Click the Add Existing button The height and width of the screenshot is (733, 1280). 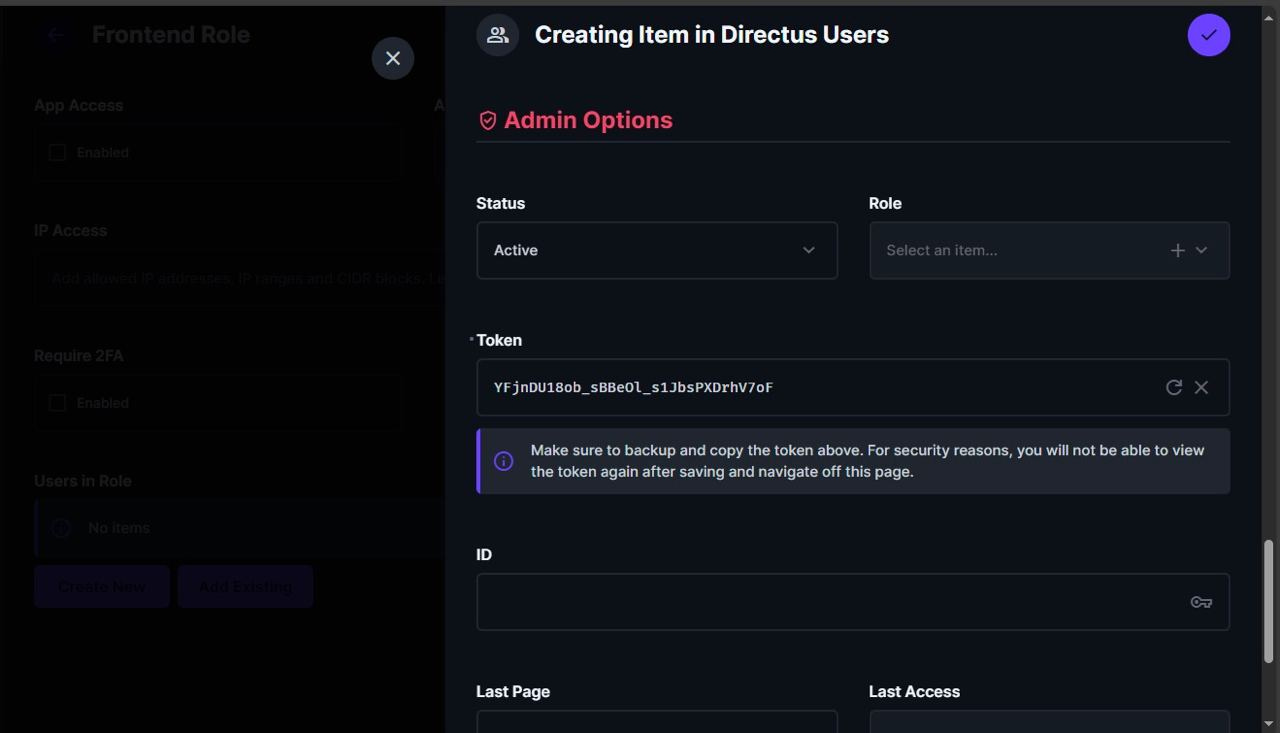click(245, 586)
